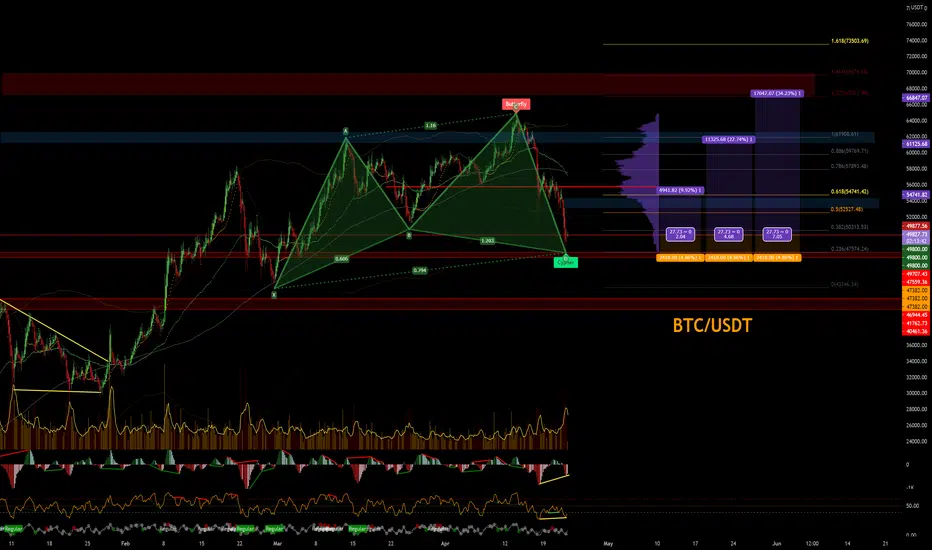Viewport: 932px width, 550px height.
Task: Click the 36000.00 price scale value
Action: tap(917, 345)
